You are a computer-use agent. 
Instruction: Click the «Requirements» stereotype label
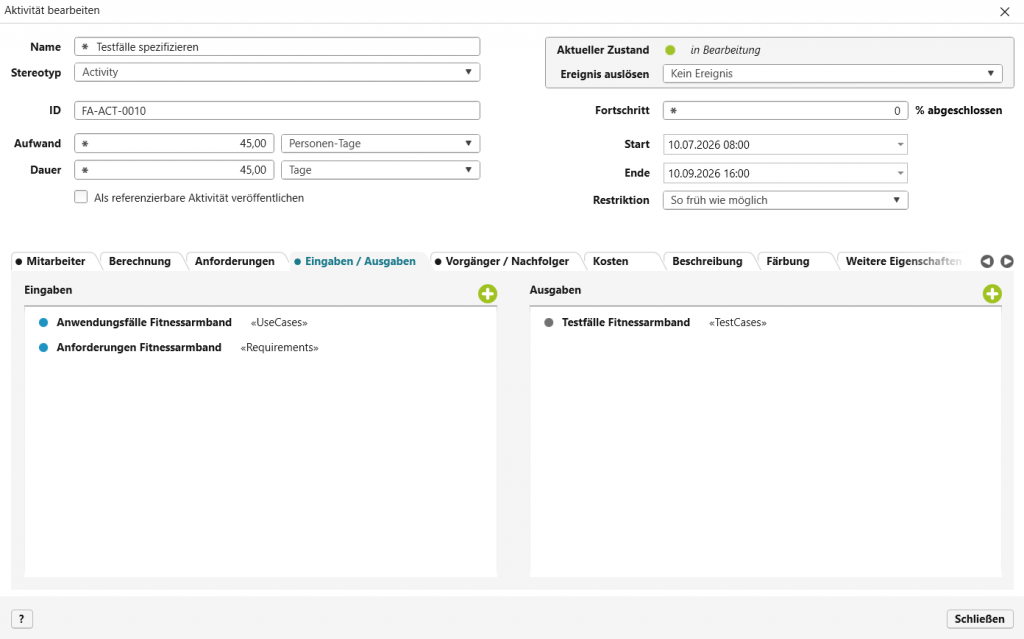click(280, 348)
